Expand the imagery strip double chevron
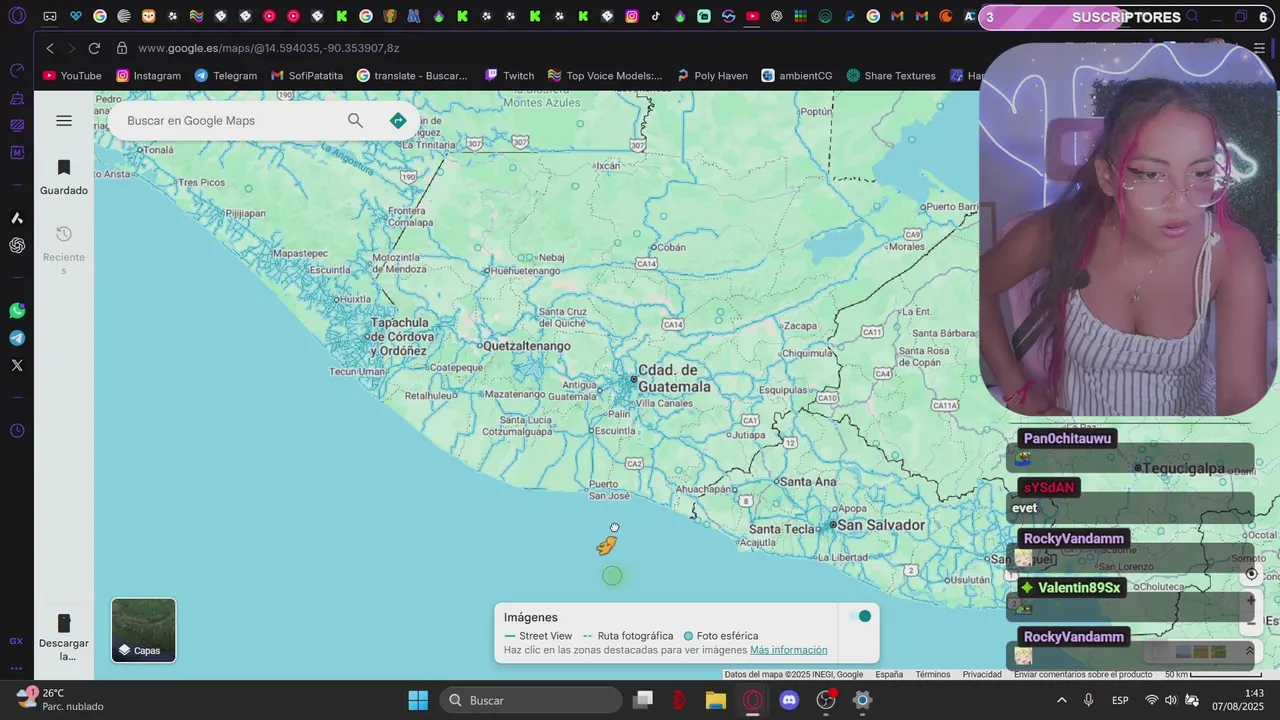1280x720 pixels. pos(1249,651)
